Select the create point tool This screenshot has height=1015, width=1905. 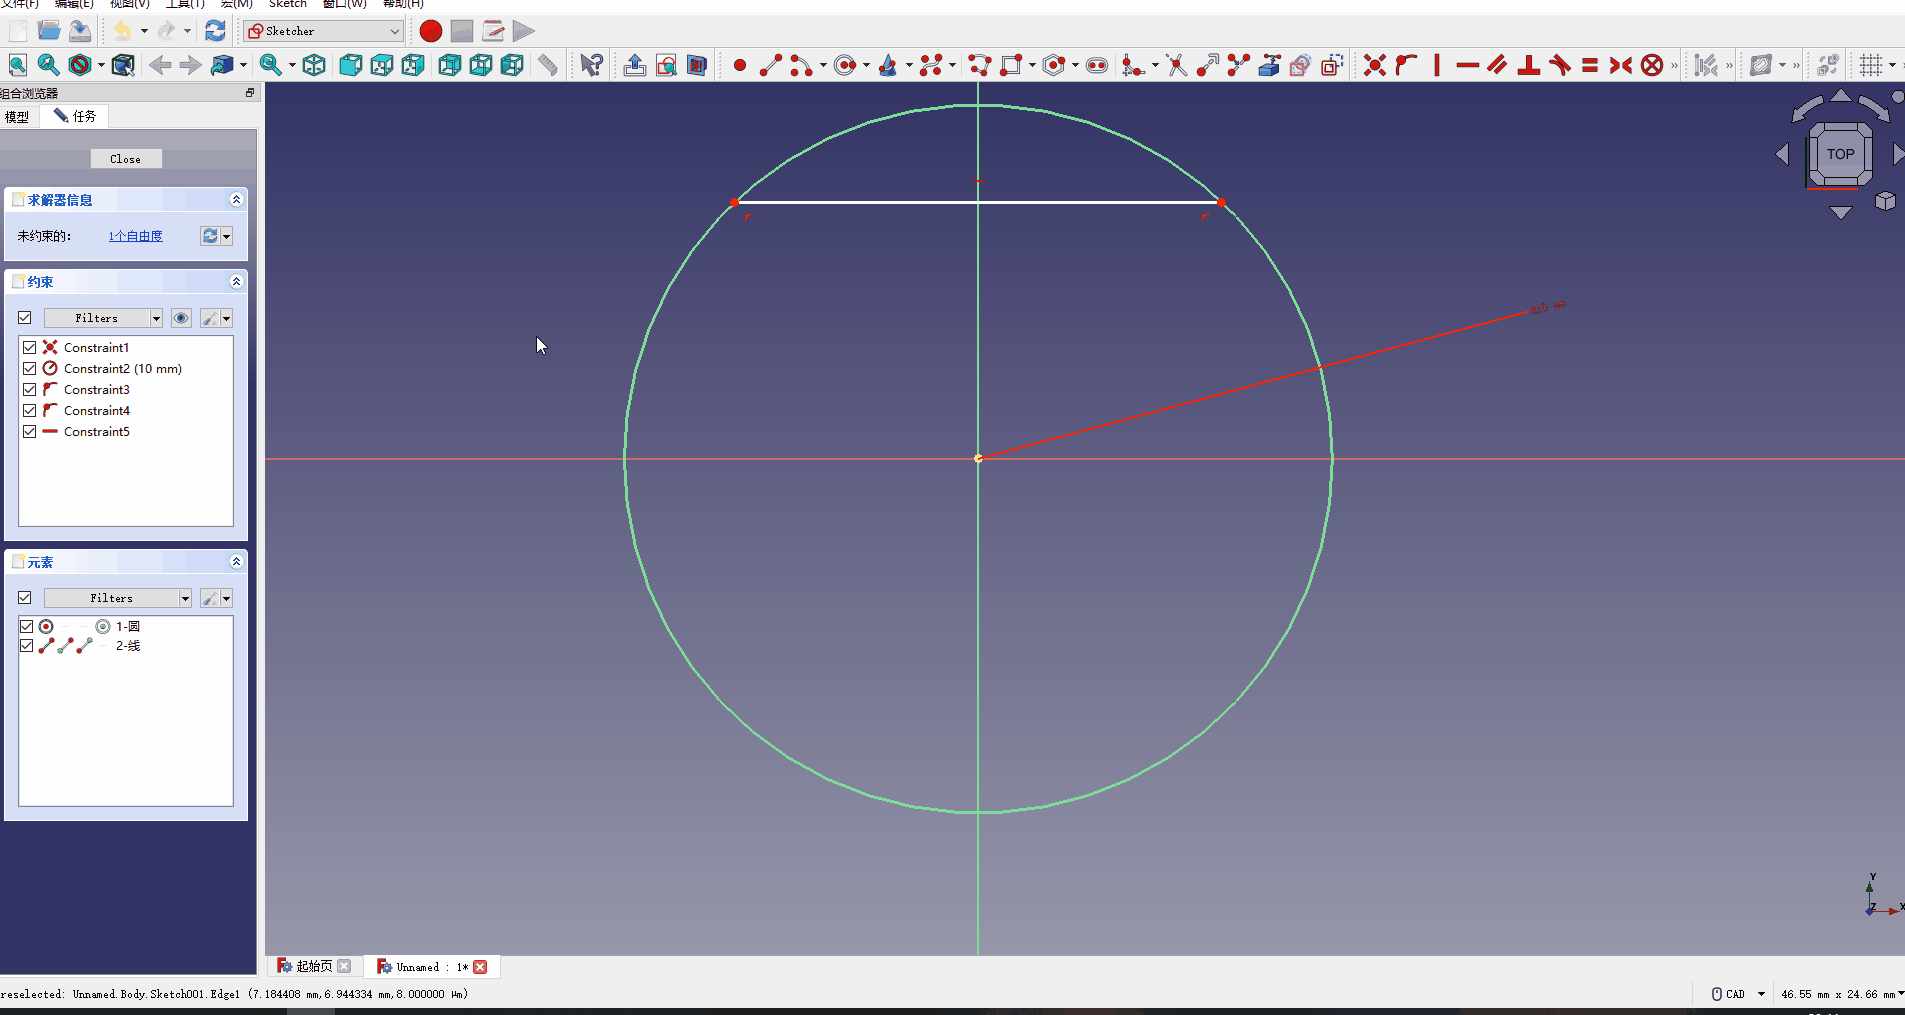tap(740, 66)
